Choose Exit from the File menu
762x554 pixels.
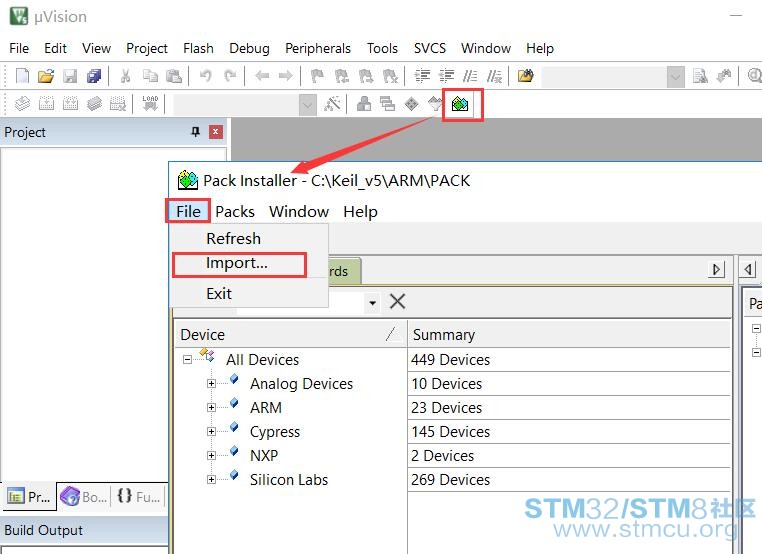click(219, 294)
